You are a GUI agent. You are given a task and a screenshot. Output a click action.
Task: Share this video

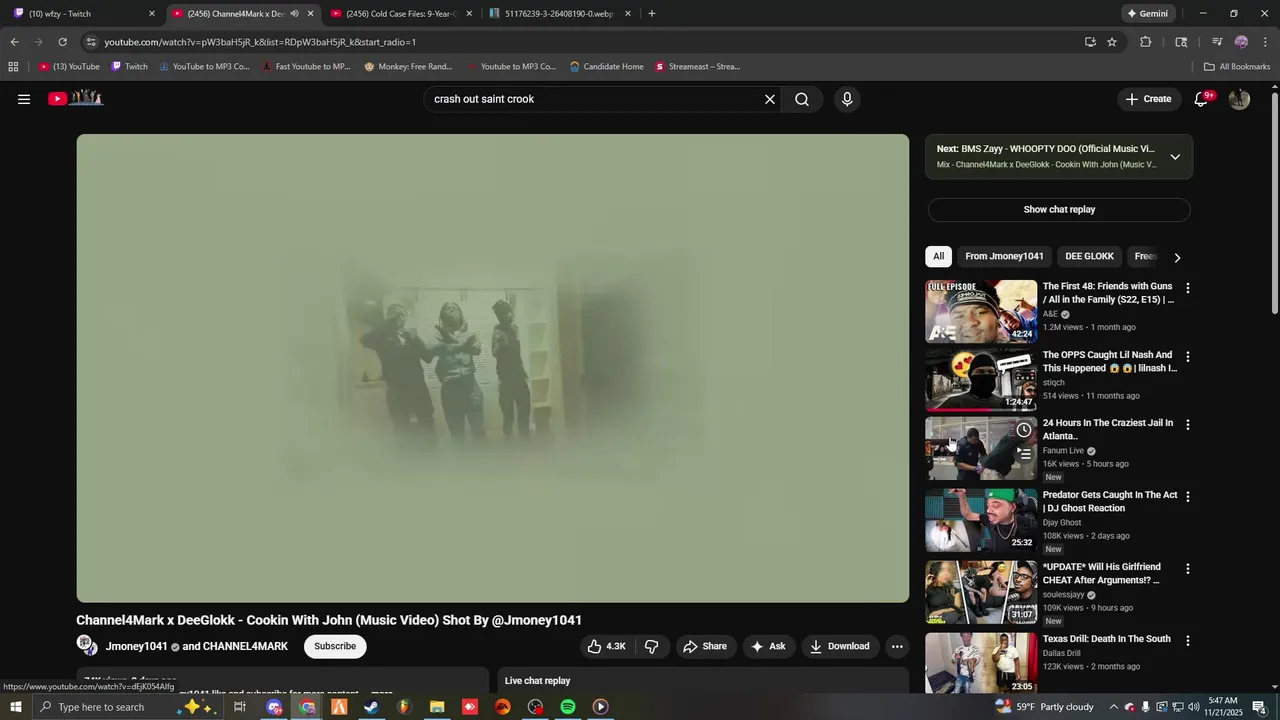coord(705,646)
